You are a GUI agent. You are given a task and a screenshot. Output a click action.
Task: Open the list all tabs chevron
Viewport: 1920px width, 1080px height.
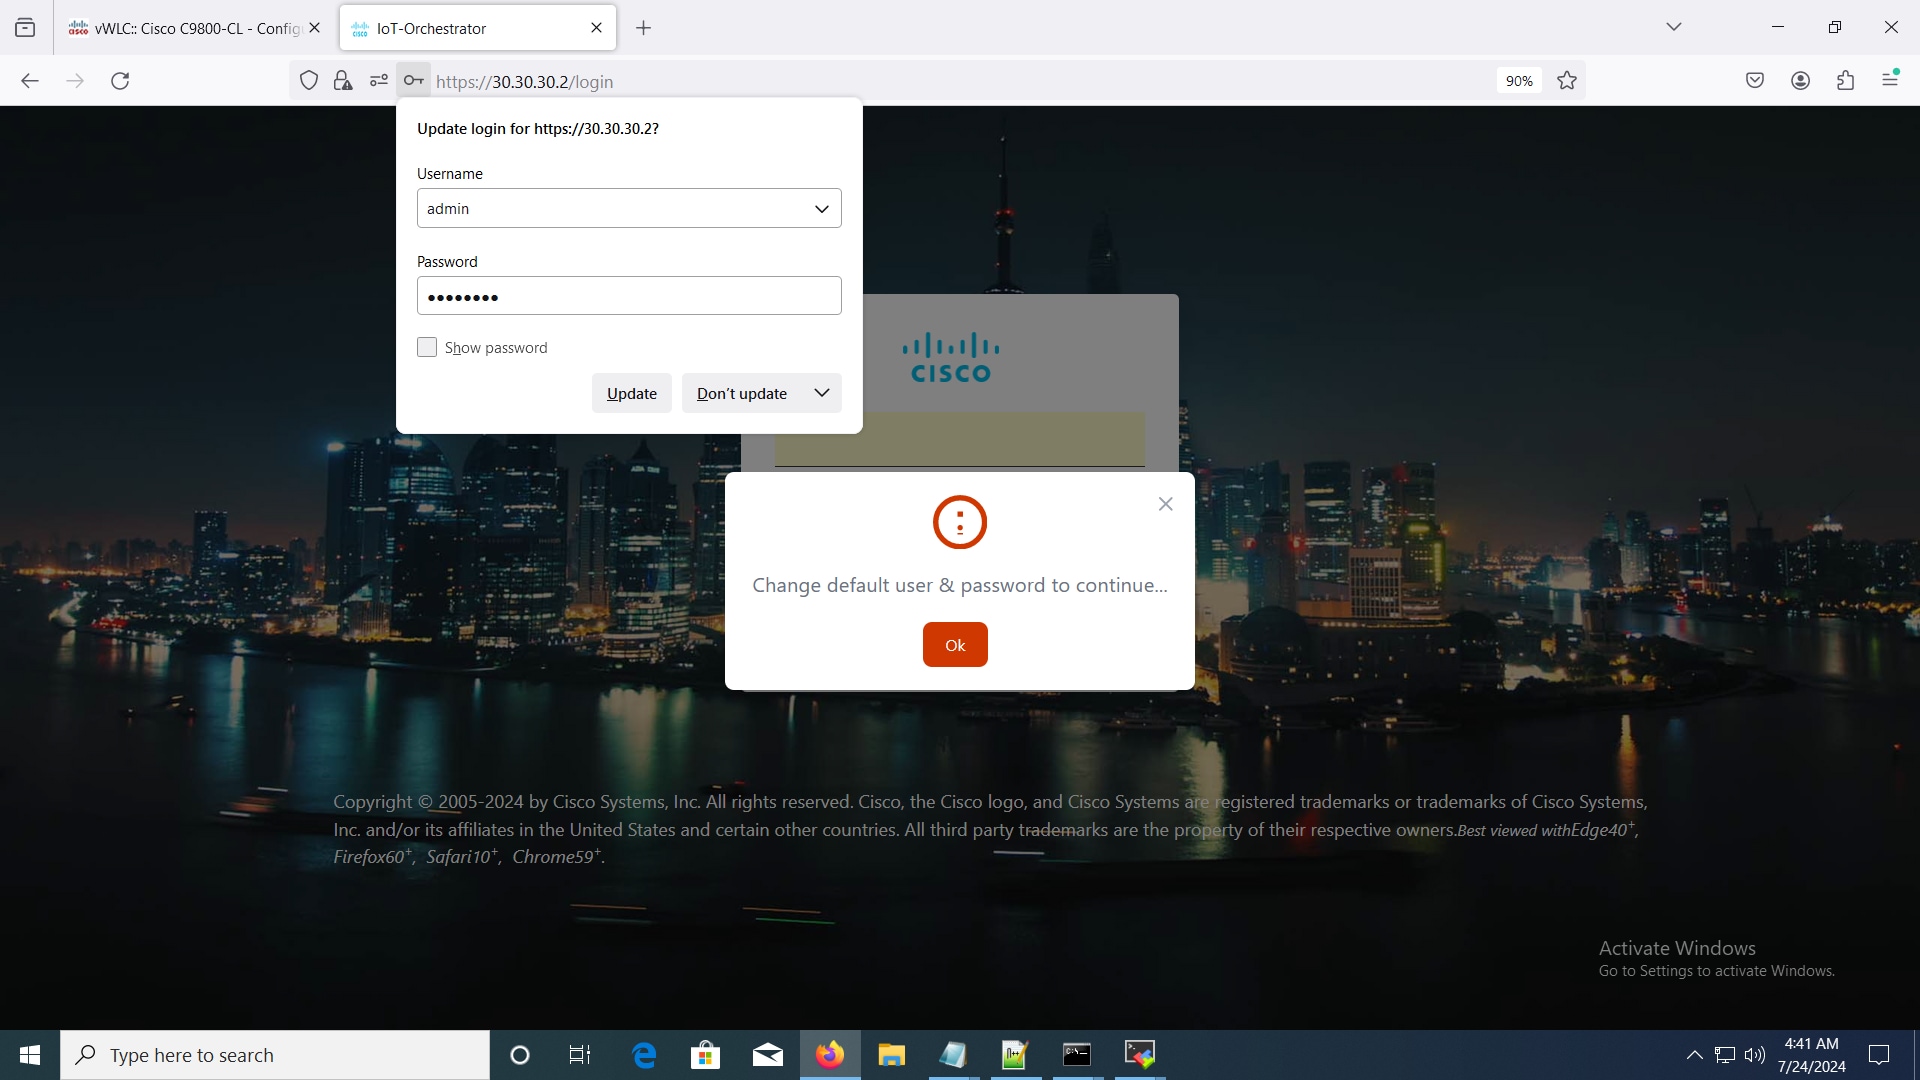[1674, 27]
